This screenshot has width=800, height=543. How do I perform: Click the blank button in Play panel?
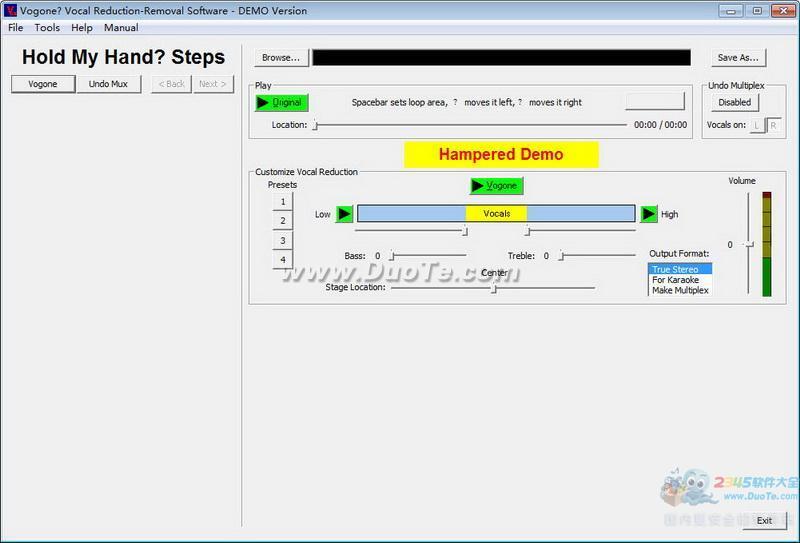pyautogui.click(x=655, y=101)
